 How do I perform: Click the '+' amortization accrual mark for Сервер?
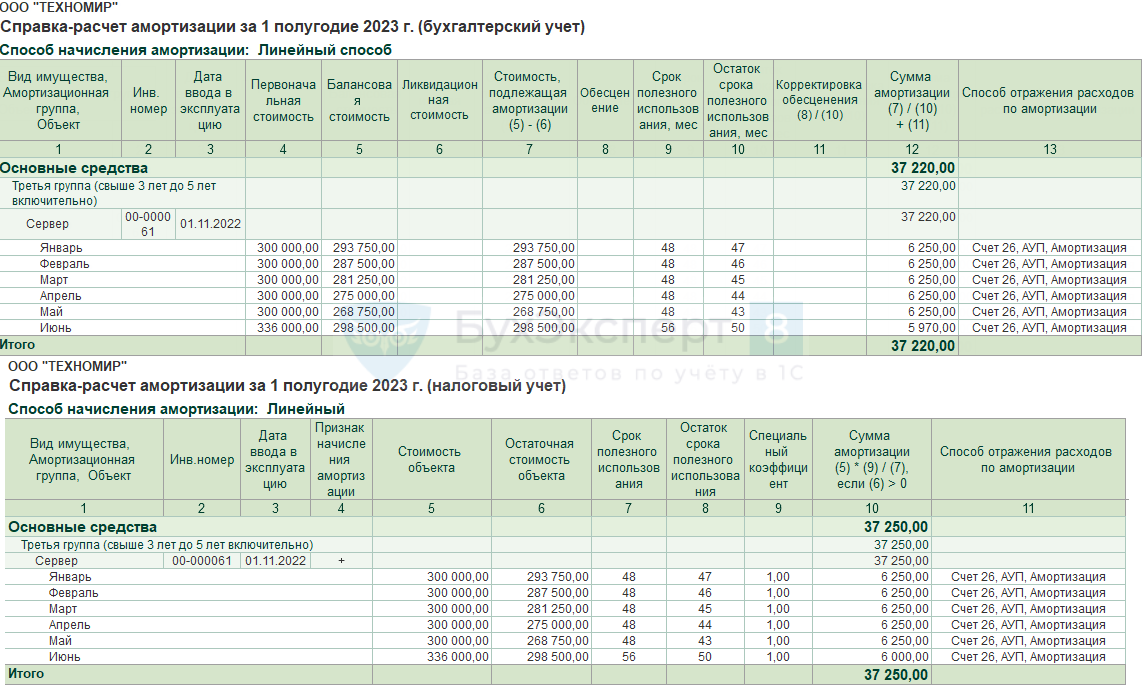coord(341,561)
